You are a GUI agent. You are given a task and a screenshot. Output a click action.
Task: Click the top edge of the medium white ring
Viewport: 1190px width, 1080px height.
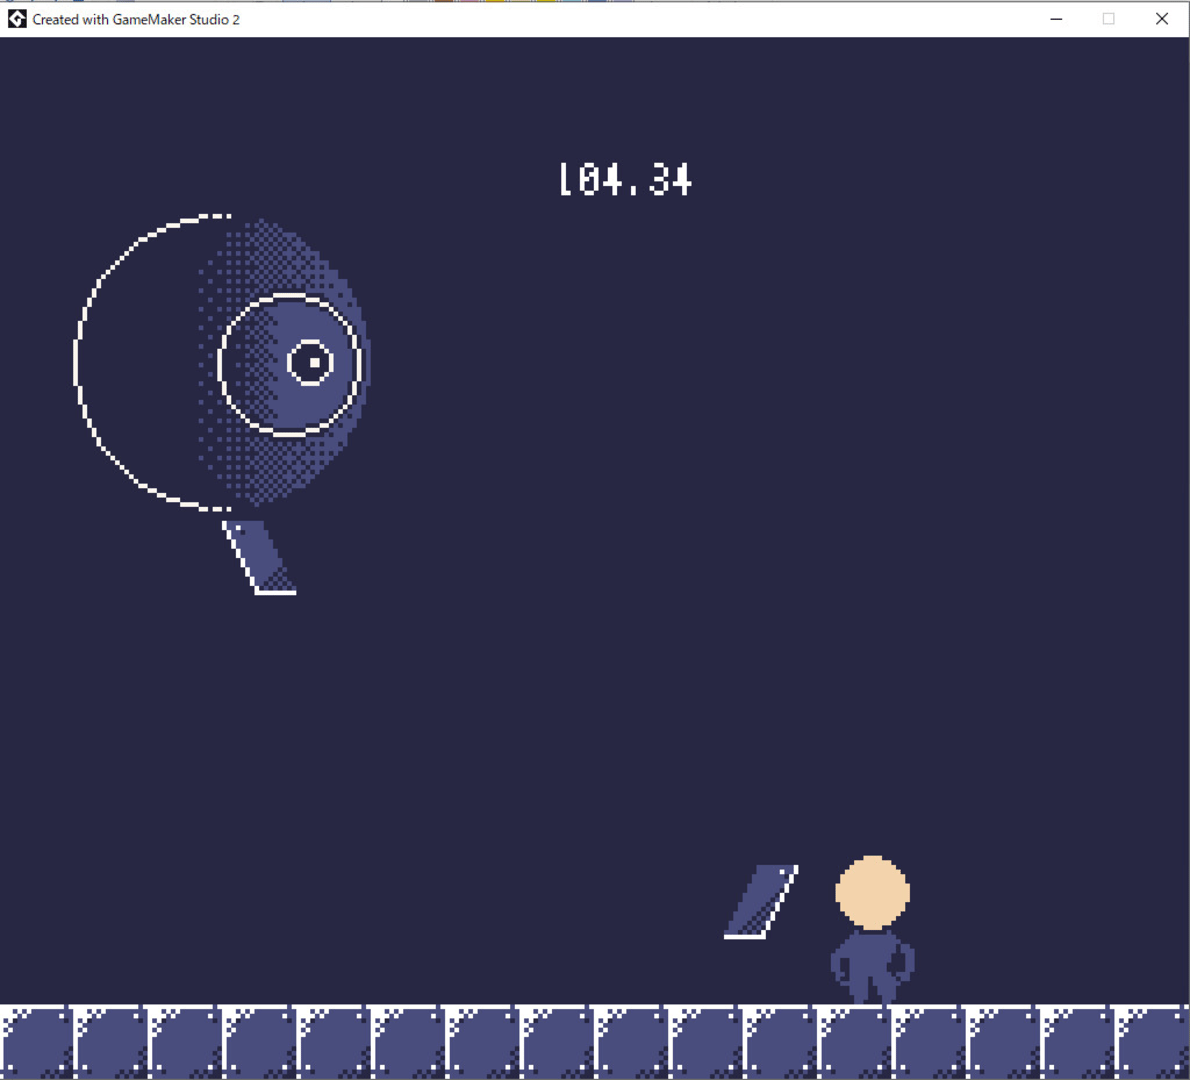tap(289, 296)
